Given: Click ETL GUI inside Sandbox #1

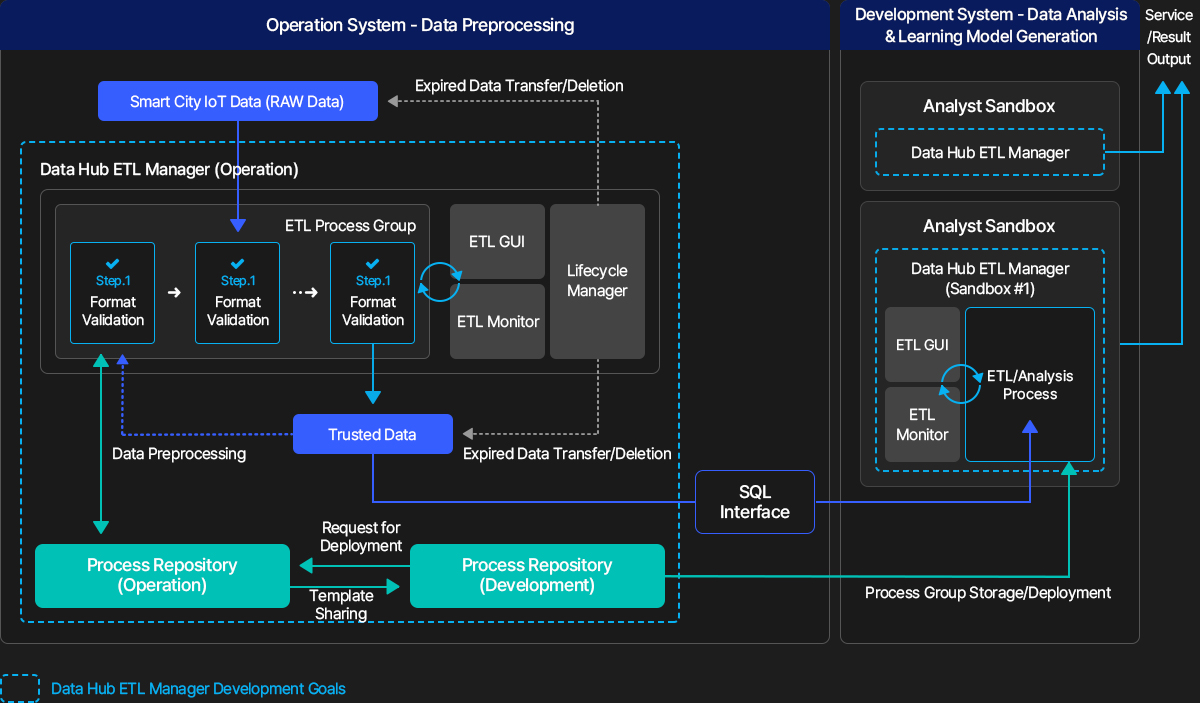Looking at the screenshot, I should point(922,345).
